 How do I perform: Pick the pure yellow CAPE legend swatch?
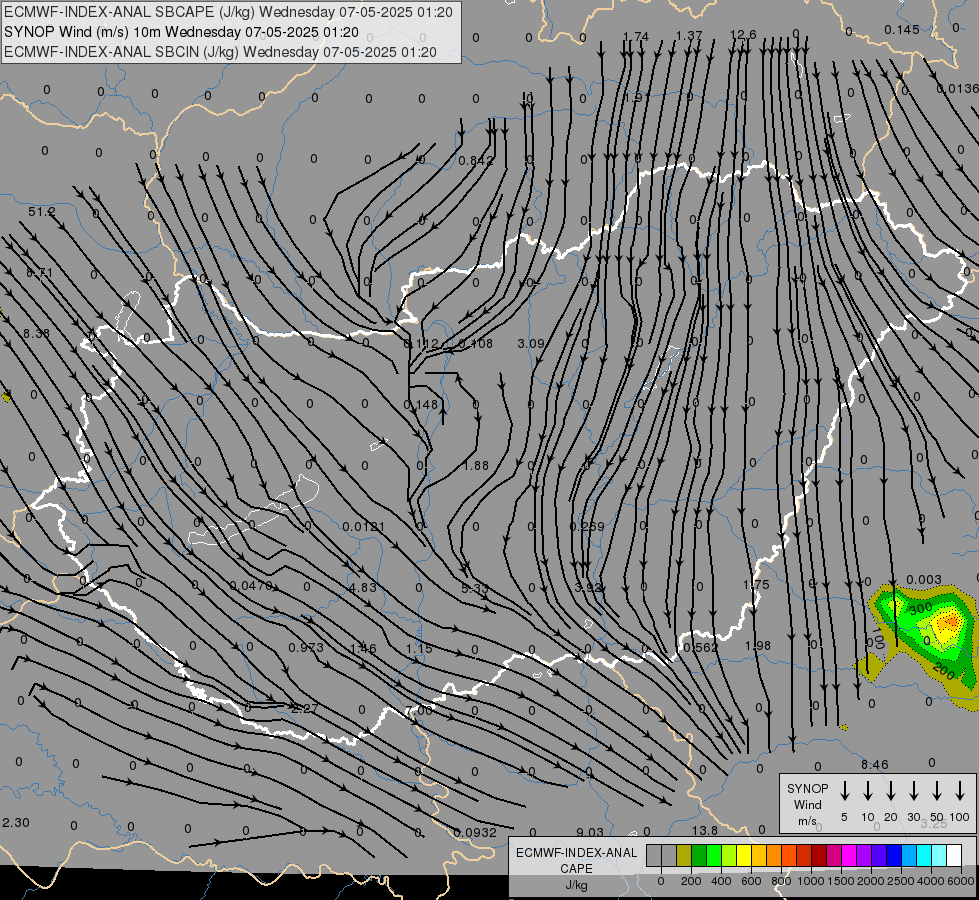[x=744, y=856]
